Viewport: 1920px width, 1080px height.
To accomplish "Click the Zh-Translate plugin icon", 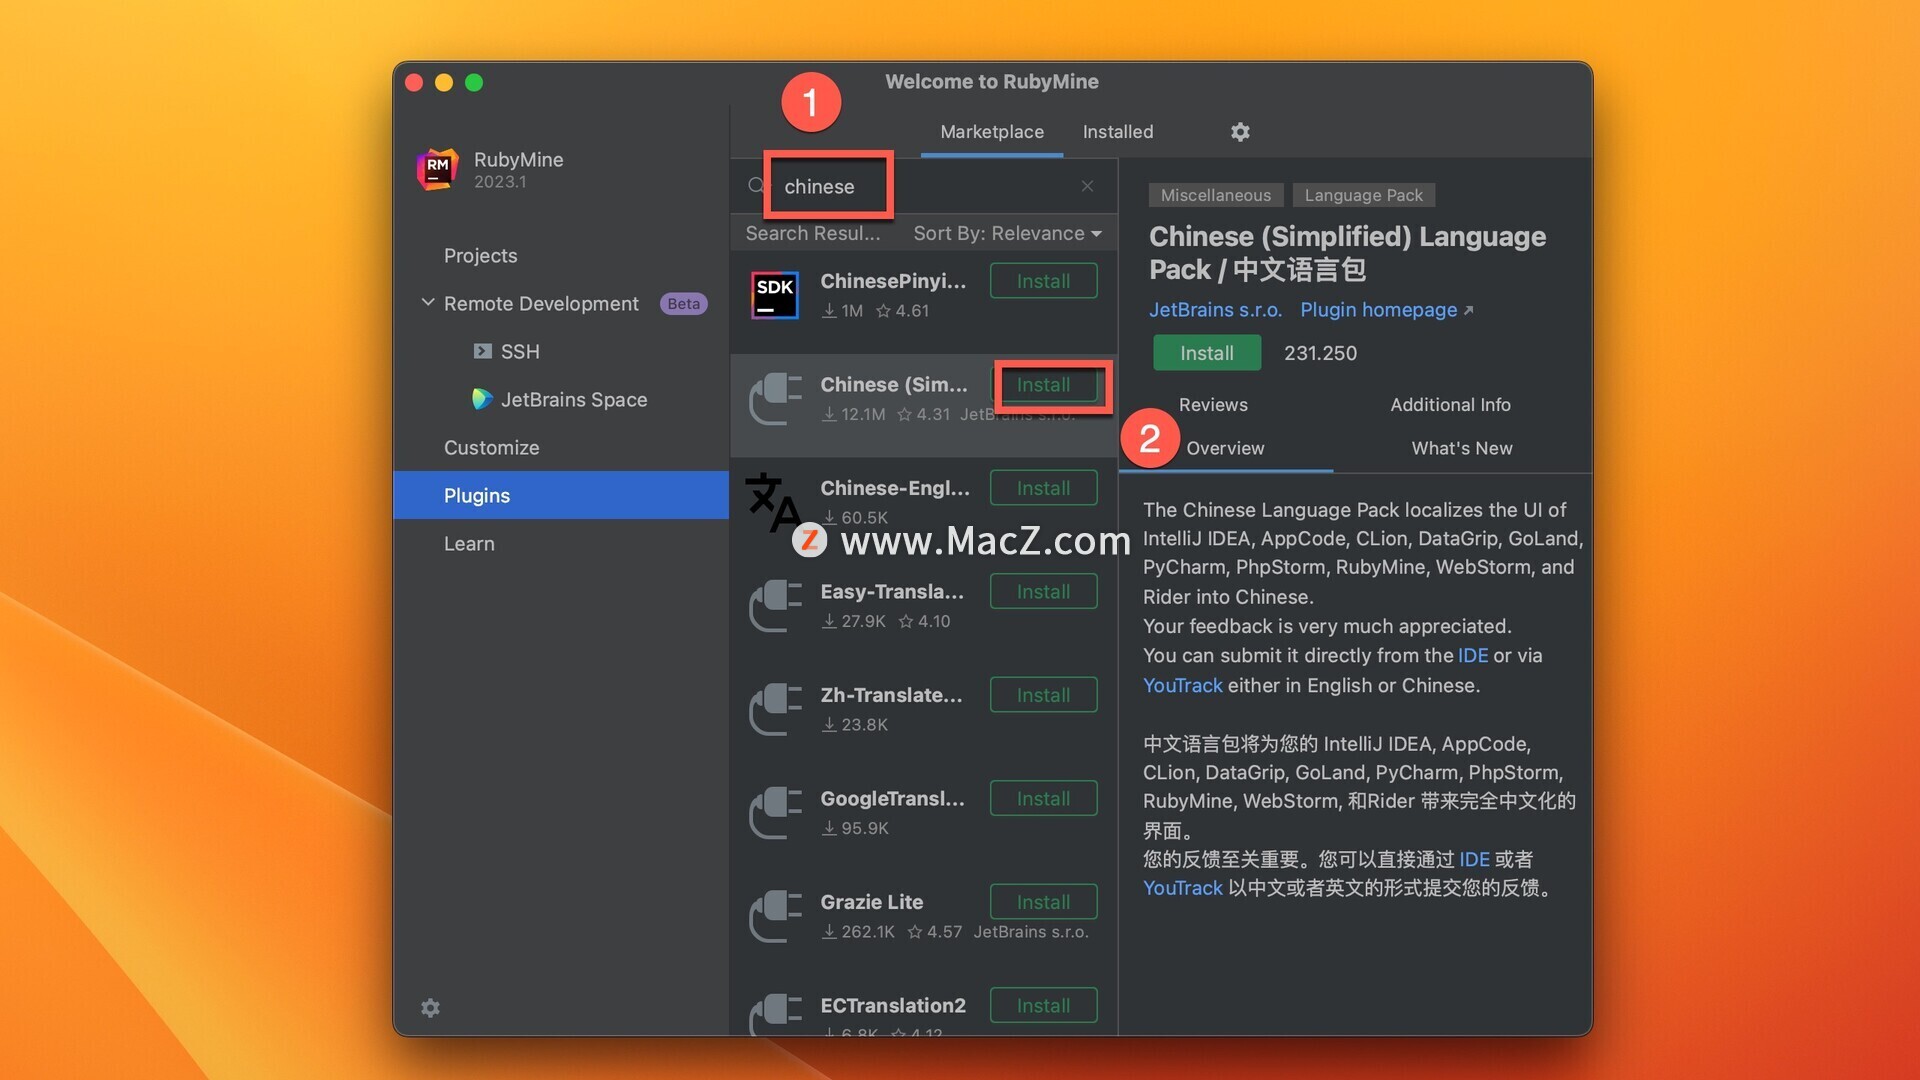I will point(775,709).
